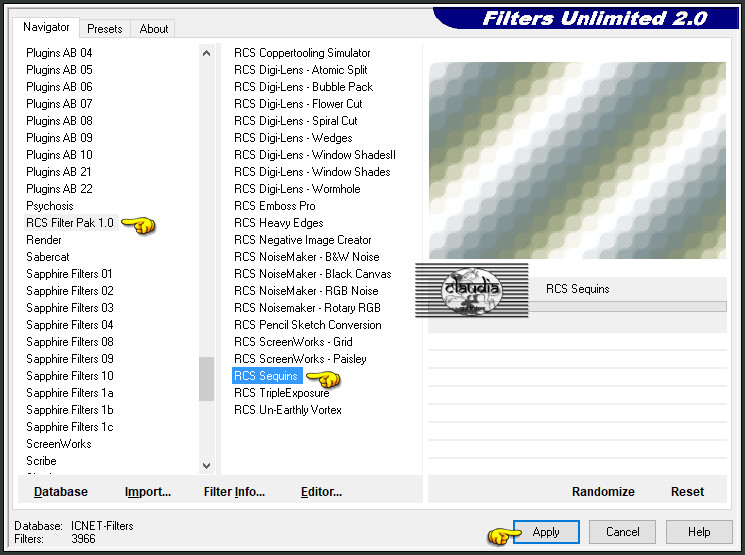Choose RCS Digi-Lens - Flower Cut
Screen dimensions: 745x555
click(298, 104)
